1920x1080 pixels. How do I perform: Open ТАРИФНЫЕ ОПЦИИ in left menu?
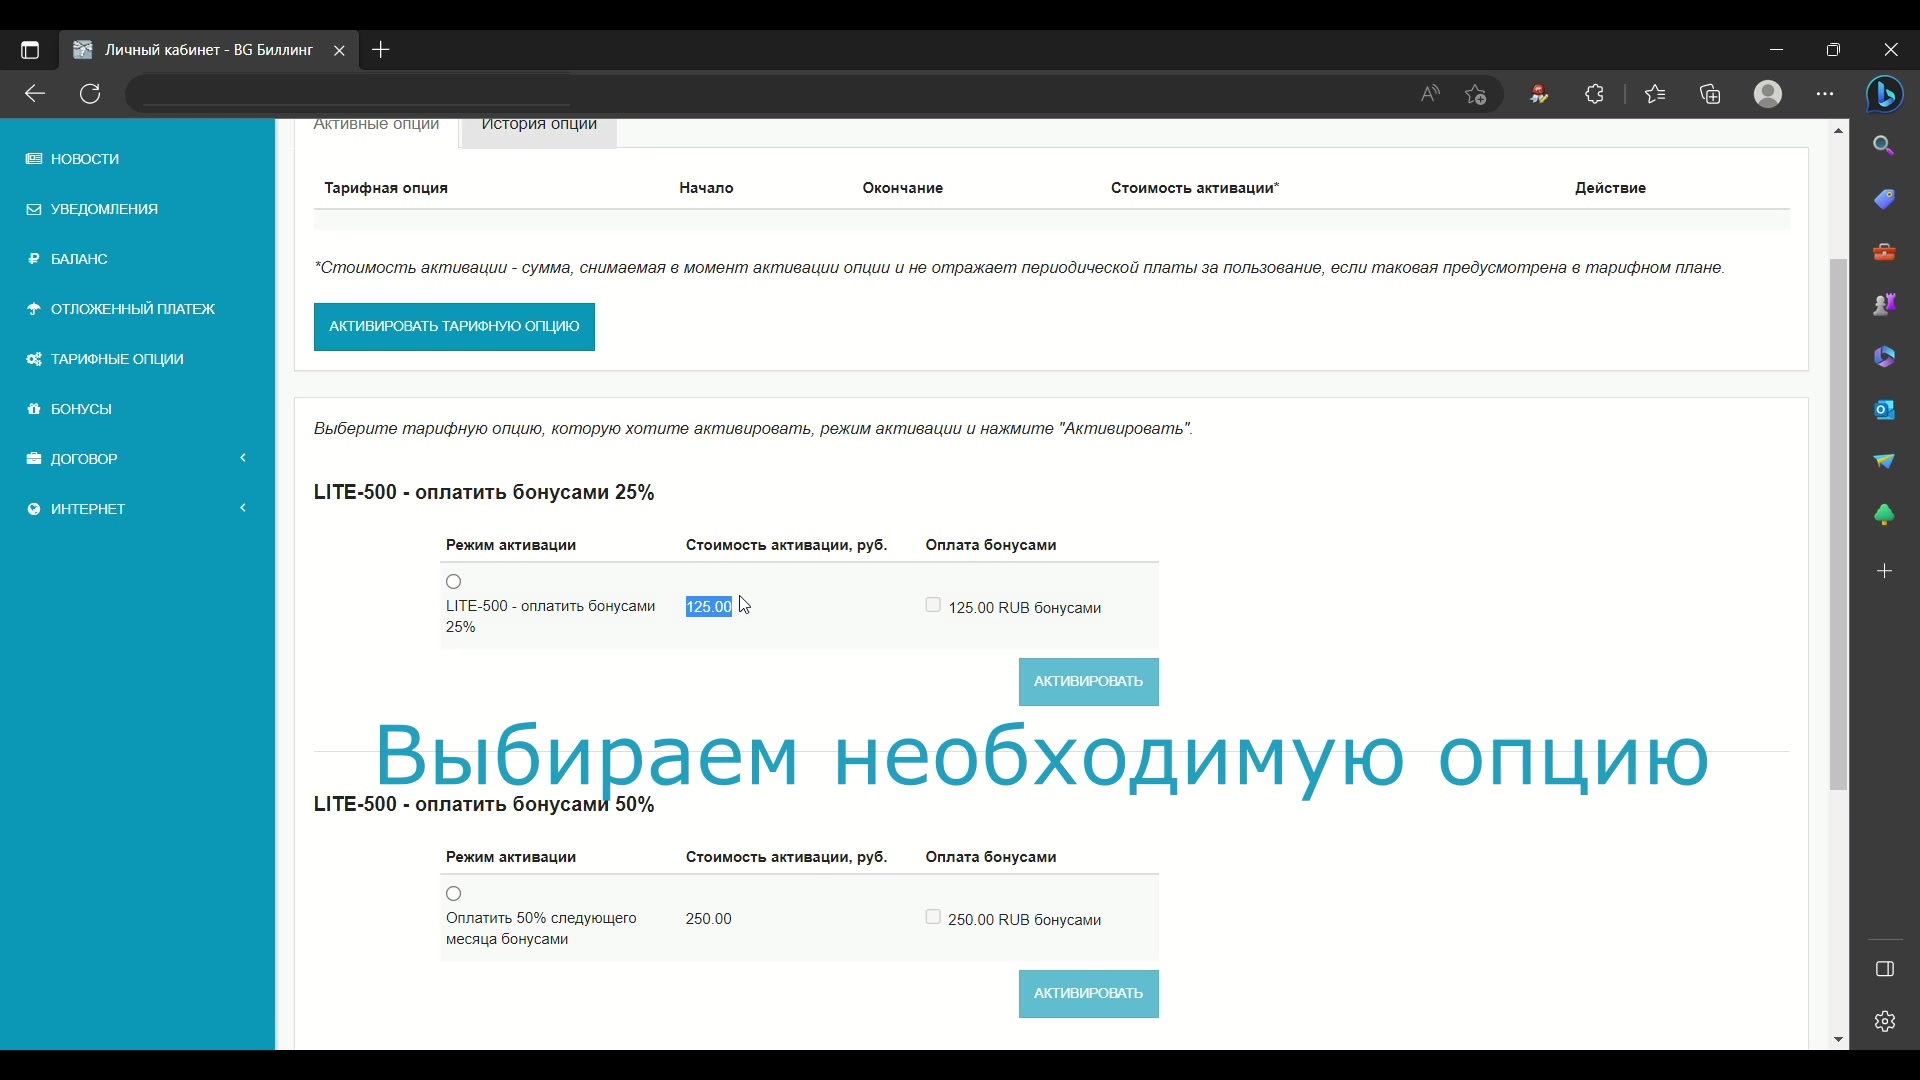117,359
